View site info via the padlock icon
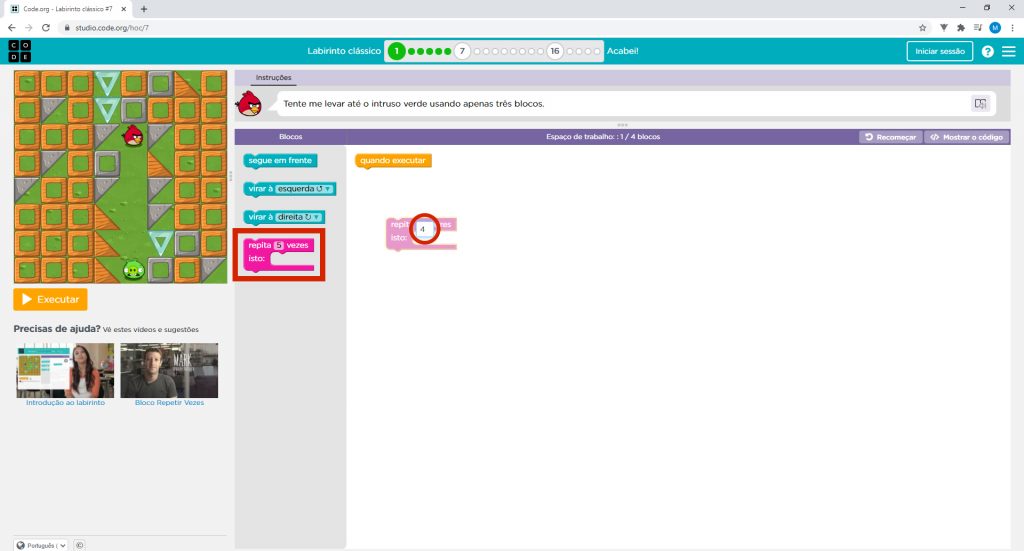The height and width of the screenshot is (551, 1024). pos(67,27)
